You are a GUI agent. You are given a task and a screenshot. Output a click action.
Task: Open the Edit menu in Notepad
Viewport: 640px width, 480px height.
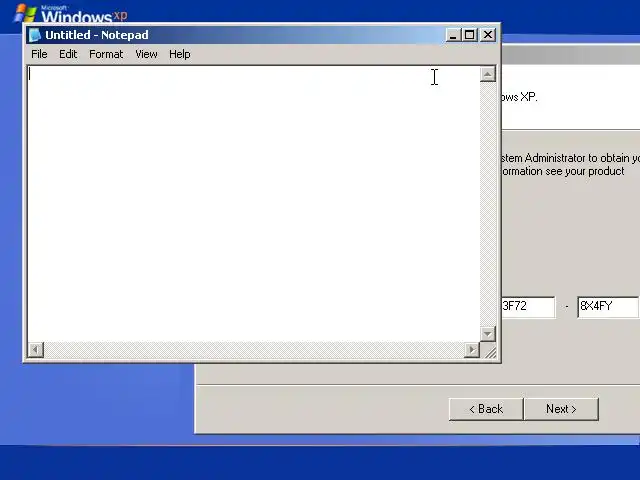tap(68, 54)
